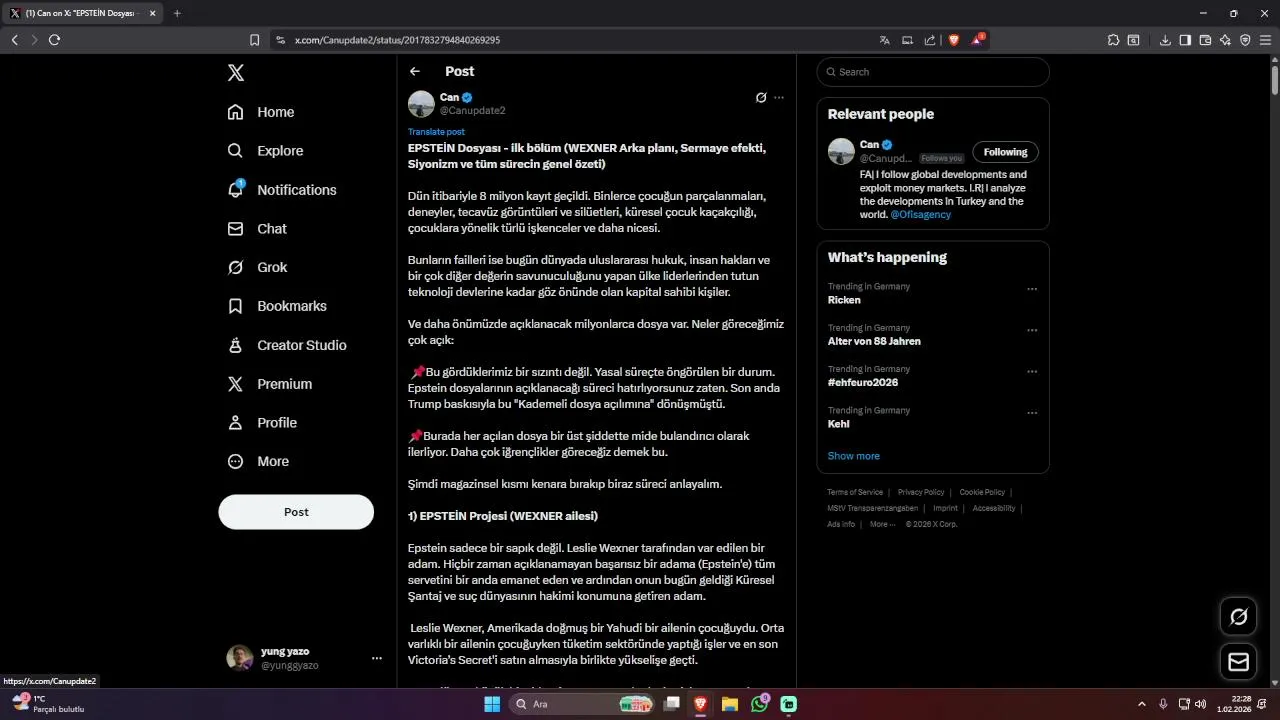Open the post's three-dot menu

click(x=779, y=98)
